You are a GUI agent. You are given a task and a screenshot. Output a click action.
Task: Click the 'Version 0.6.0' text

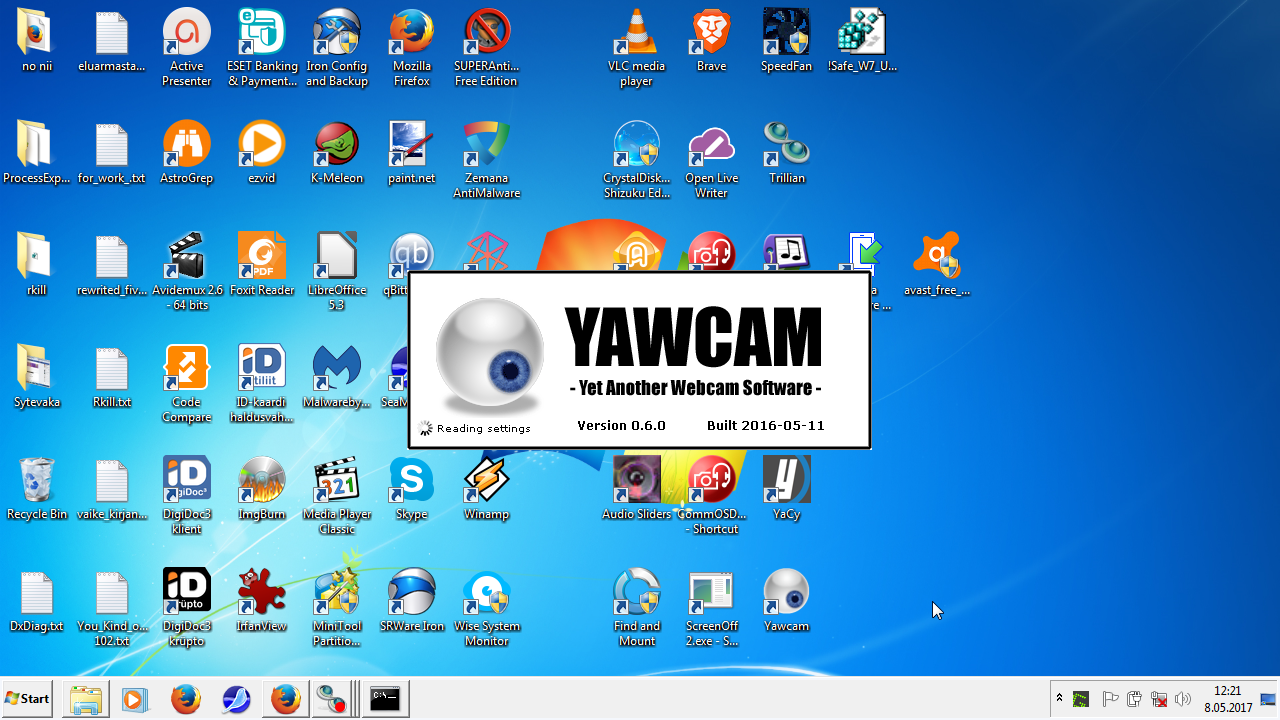pos(621,425)
